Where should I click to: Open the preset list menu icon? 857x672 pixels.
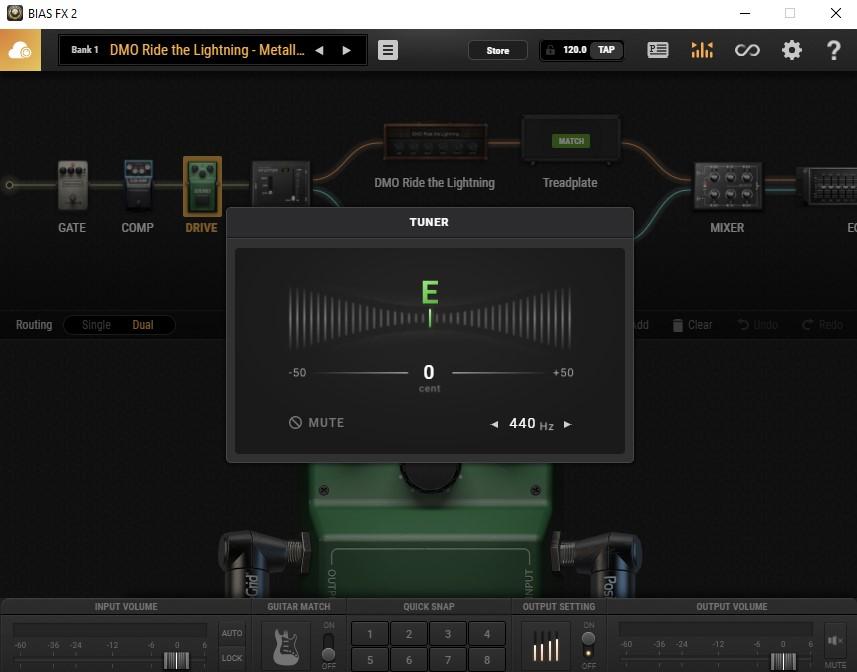(x=388, y=50)
